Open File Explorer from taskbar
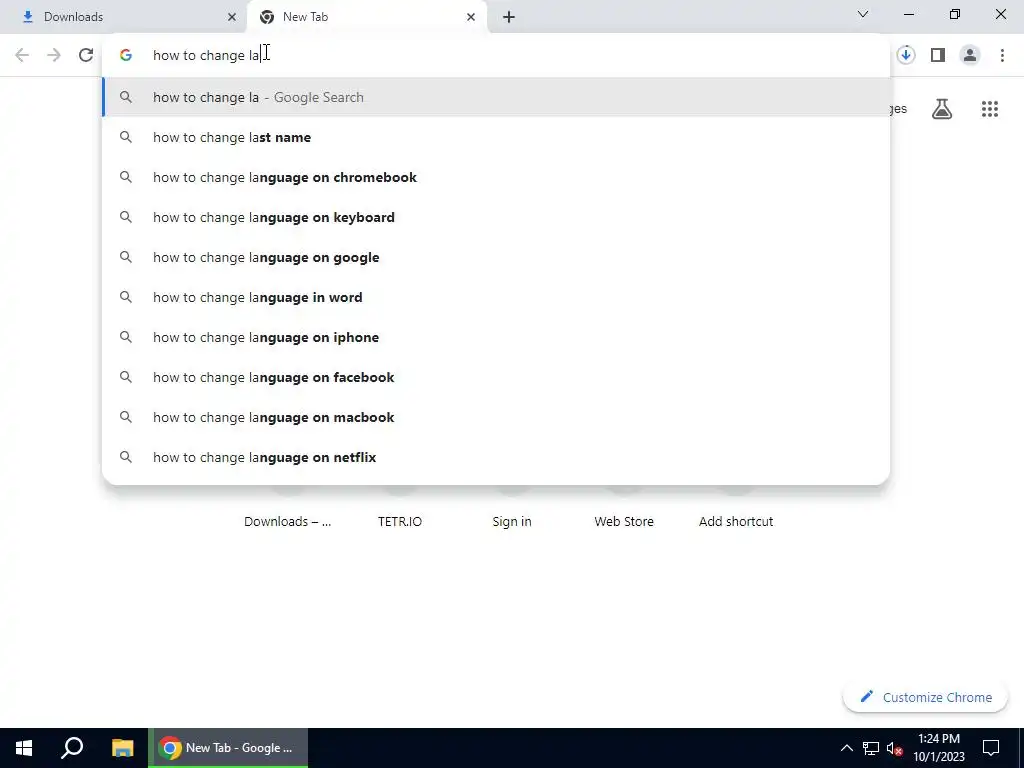This screenshot has height=768, width=1024. (122, 748)
